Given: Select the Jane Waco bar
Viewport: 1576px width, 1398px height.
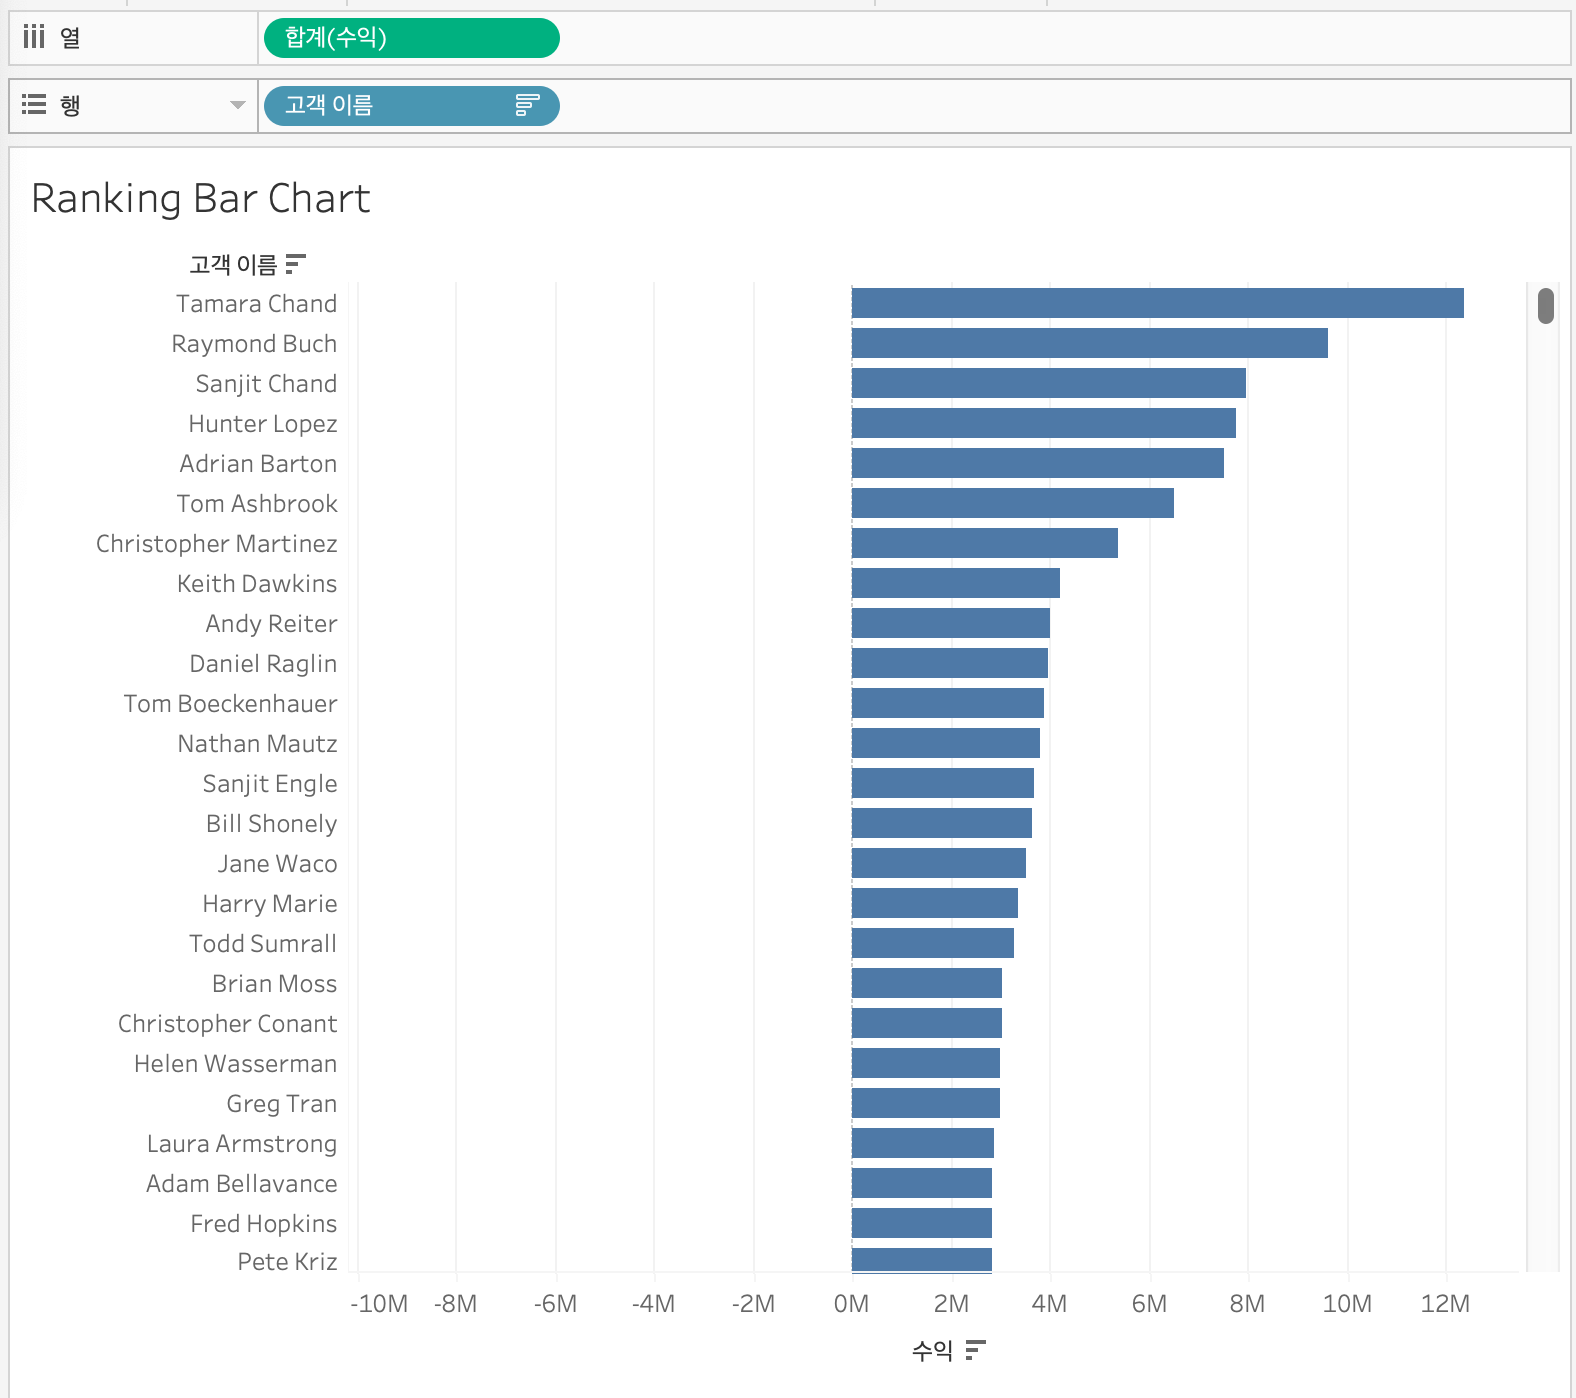Looking at the screenshot, I should (938, 863).
